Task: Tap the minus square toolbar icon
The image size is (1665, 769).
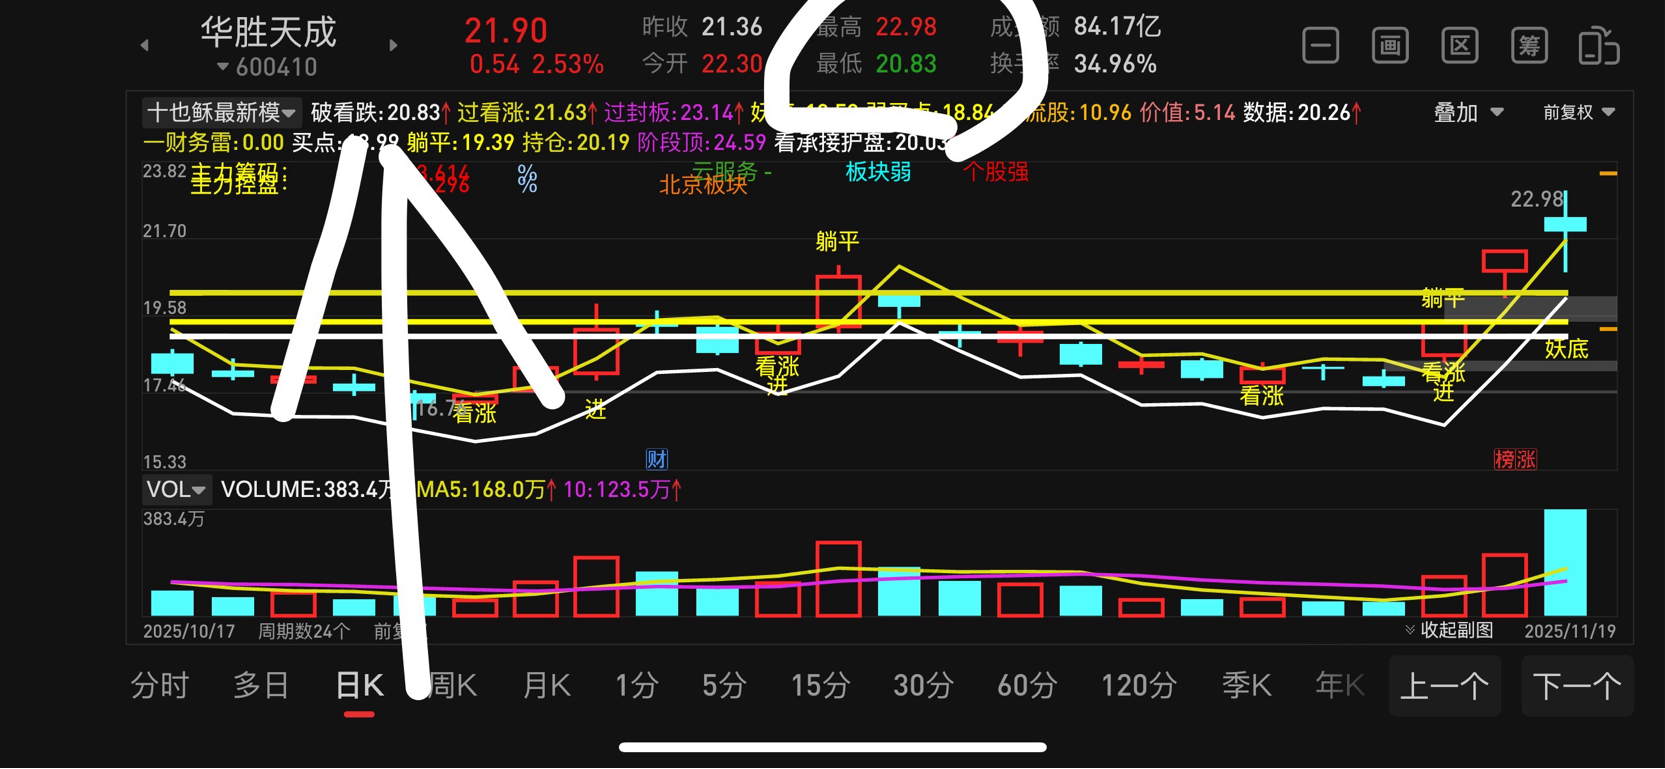Action: [1320, 46]
